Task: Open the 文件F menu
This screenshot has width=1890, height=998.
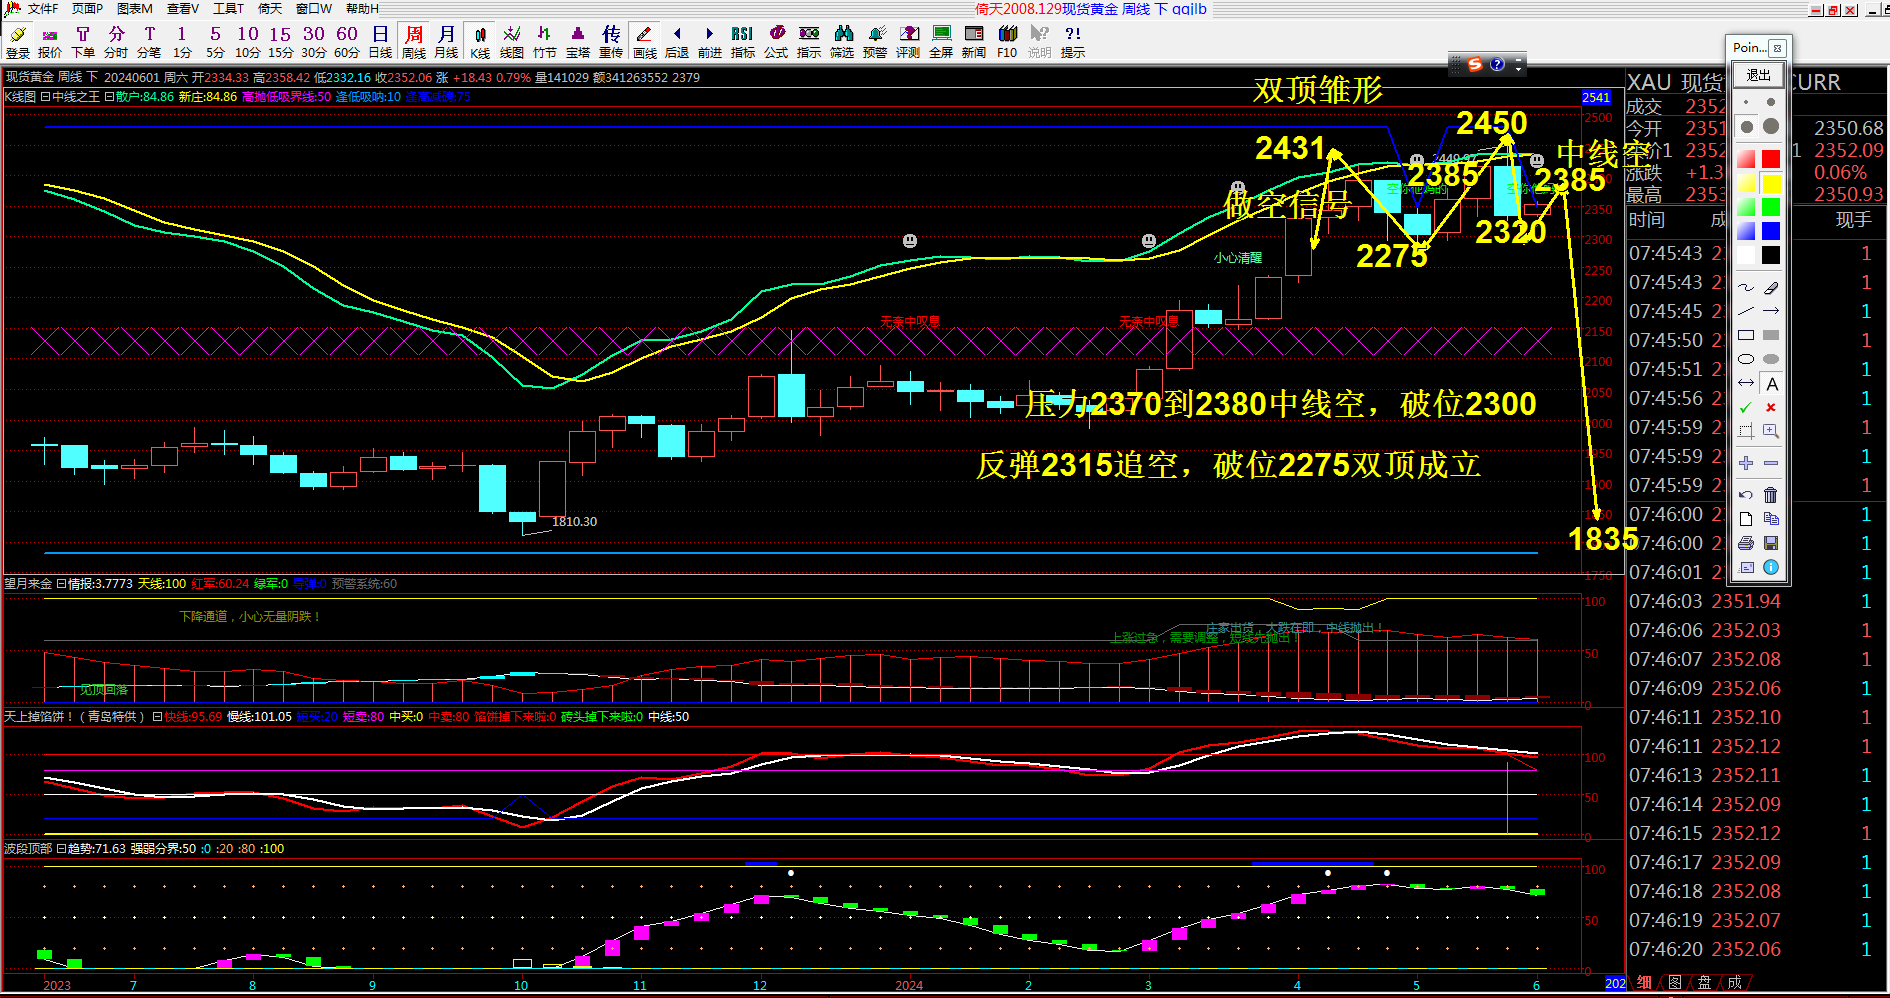Action: [43, 9]
